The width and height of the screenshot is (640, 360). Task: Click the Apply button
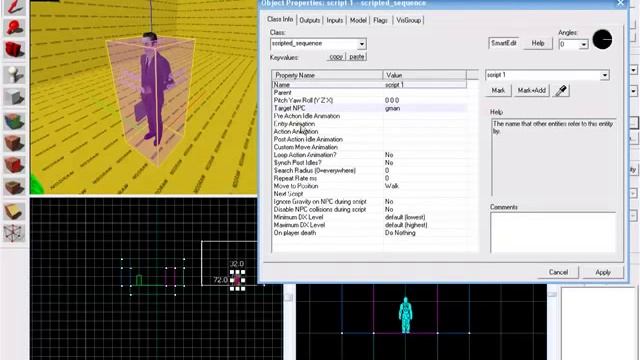click(x=602, y=272)
